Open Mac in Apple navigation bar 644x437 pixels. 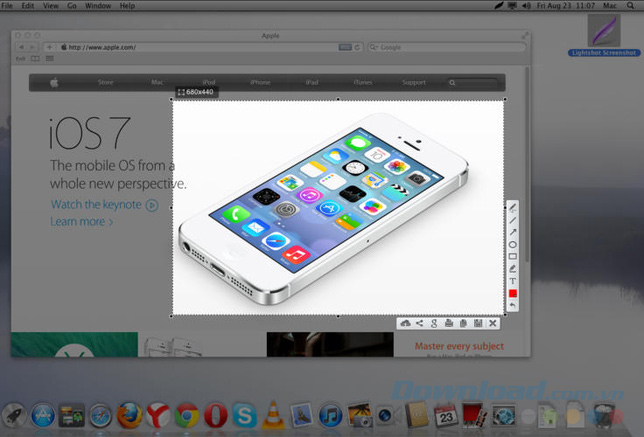pyautogui.click(x=157, y=82)
